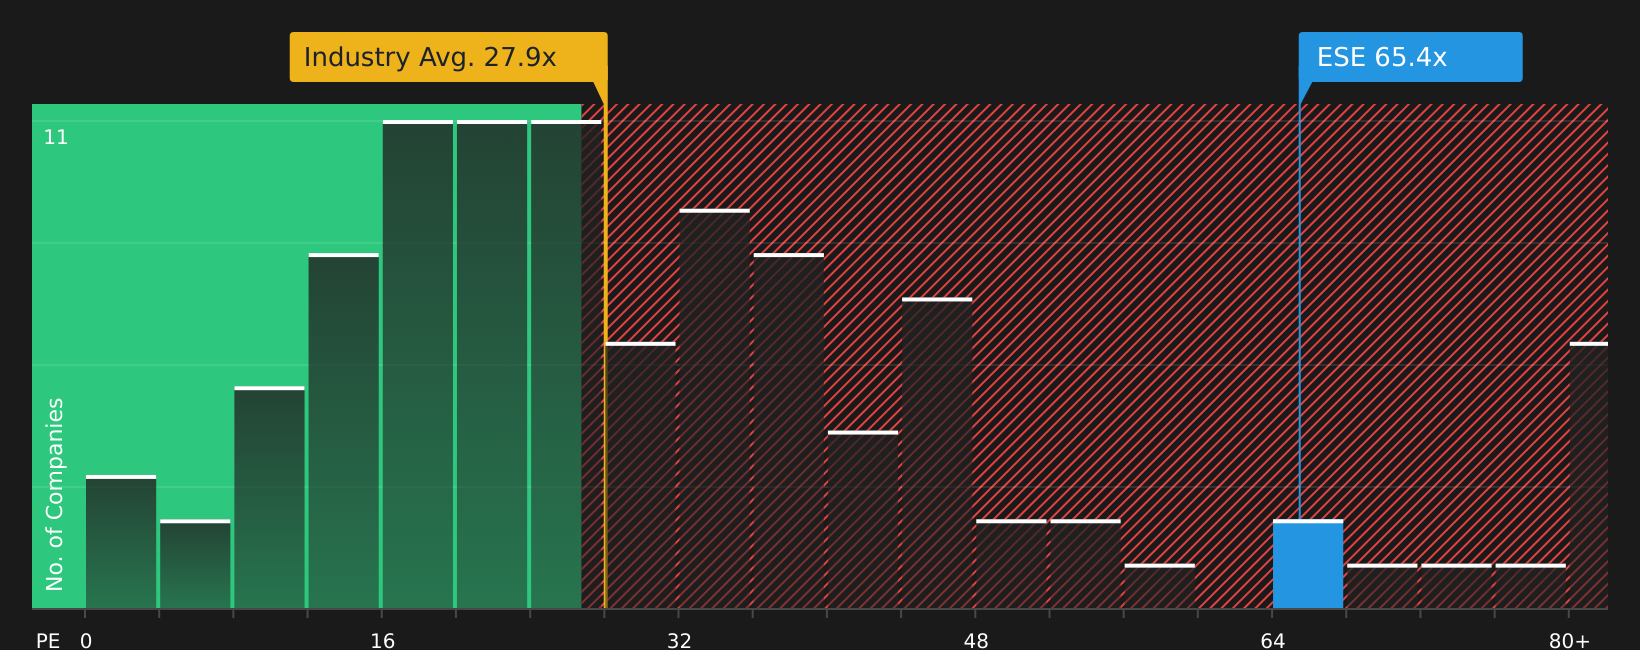Click the PE axis label

click(x=48, y=640)
